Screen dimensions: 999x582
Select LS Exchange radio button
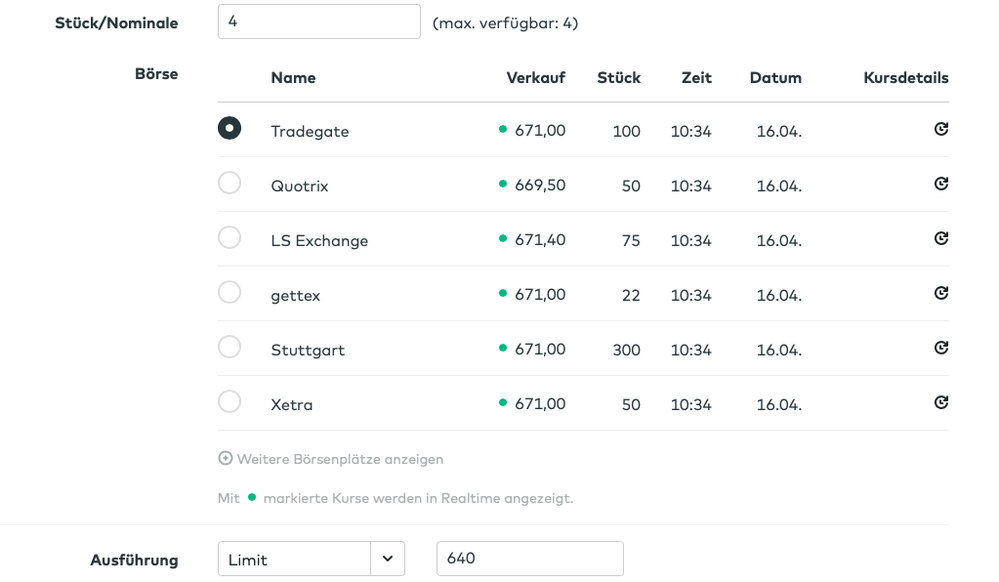click(x=229, y=238)
